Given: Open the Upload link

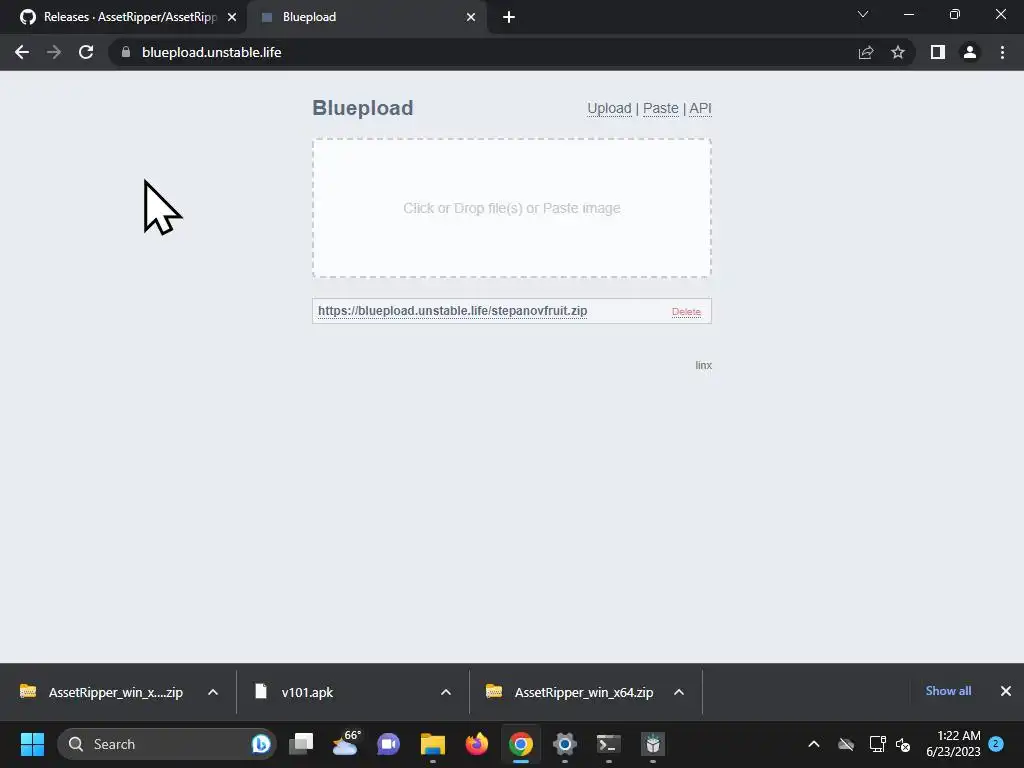Looking at the screenshot, I should tap(609, 108).
